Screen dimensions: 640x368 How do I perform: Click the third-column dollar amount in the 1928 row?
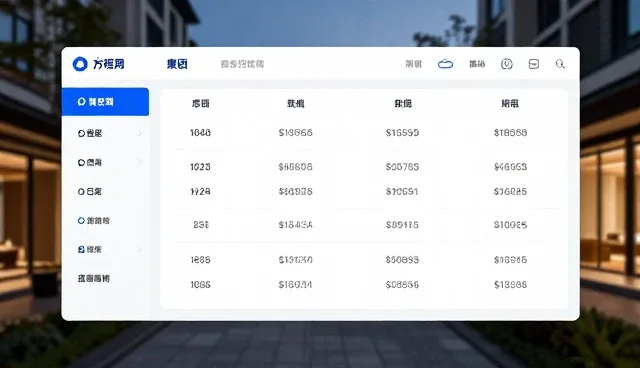click(402, 191)
